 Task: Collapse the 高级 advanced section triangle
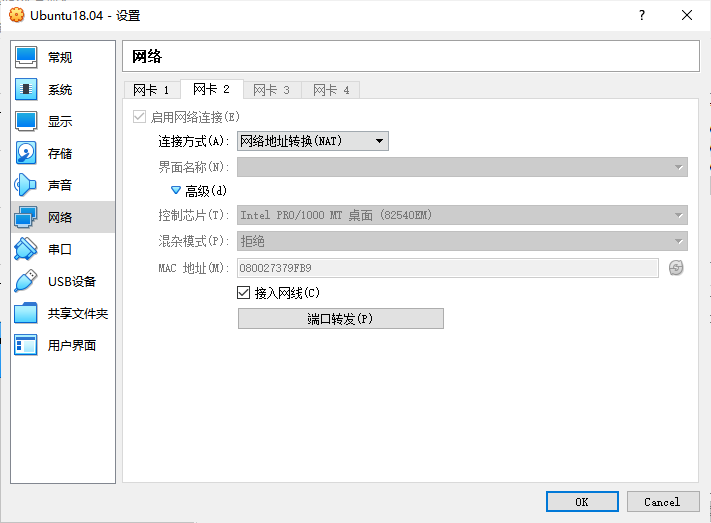[x=176, y=190]
